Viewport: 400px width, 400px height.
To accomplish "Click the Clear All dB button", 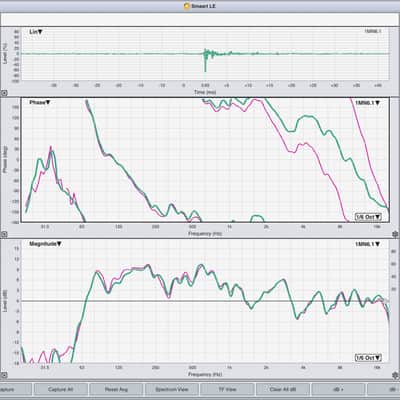I will tap(283, 389).
